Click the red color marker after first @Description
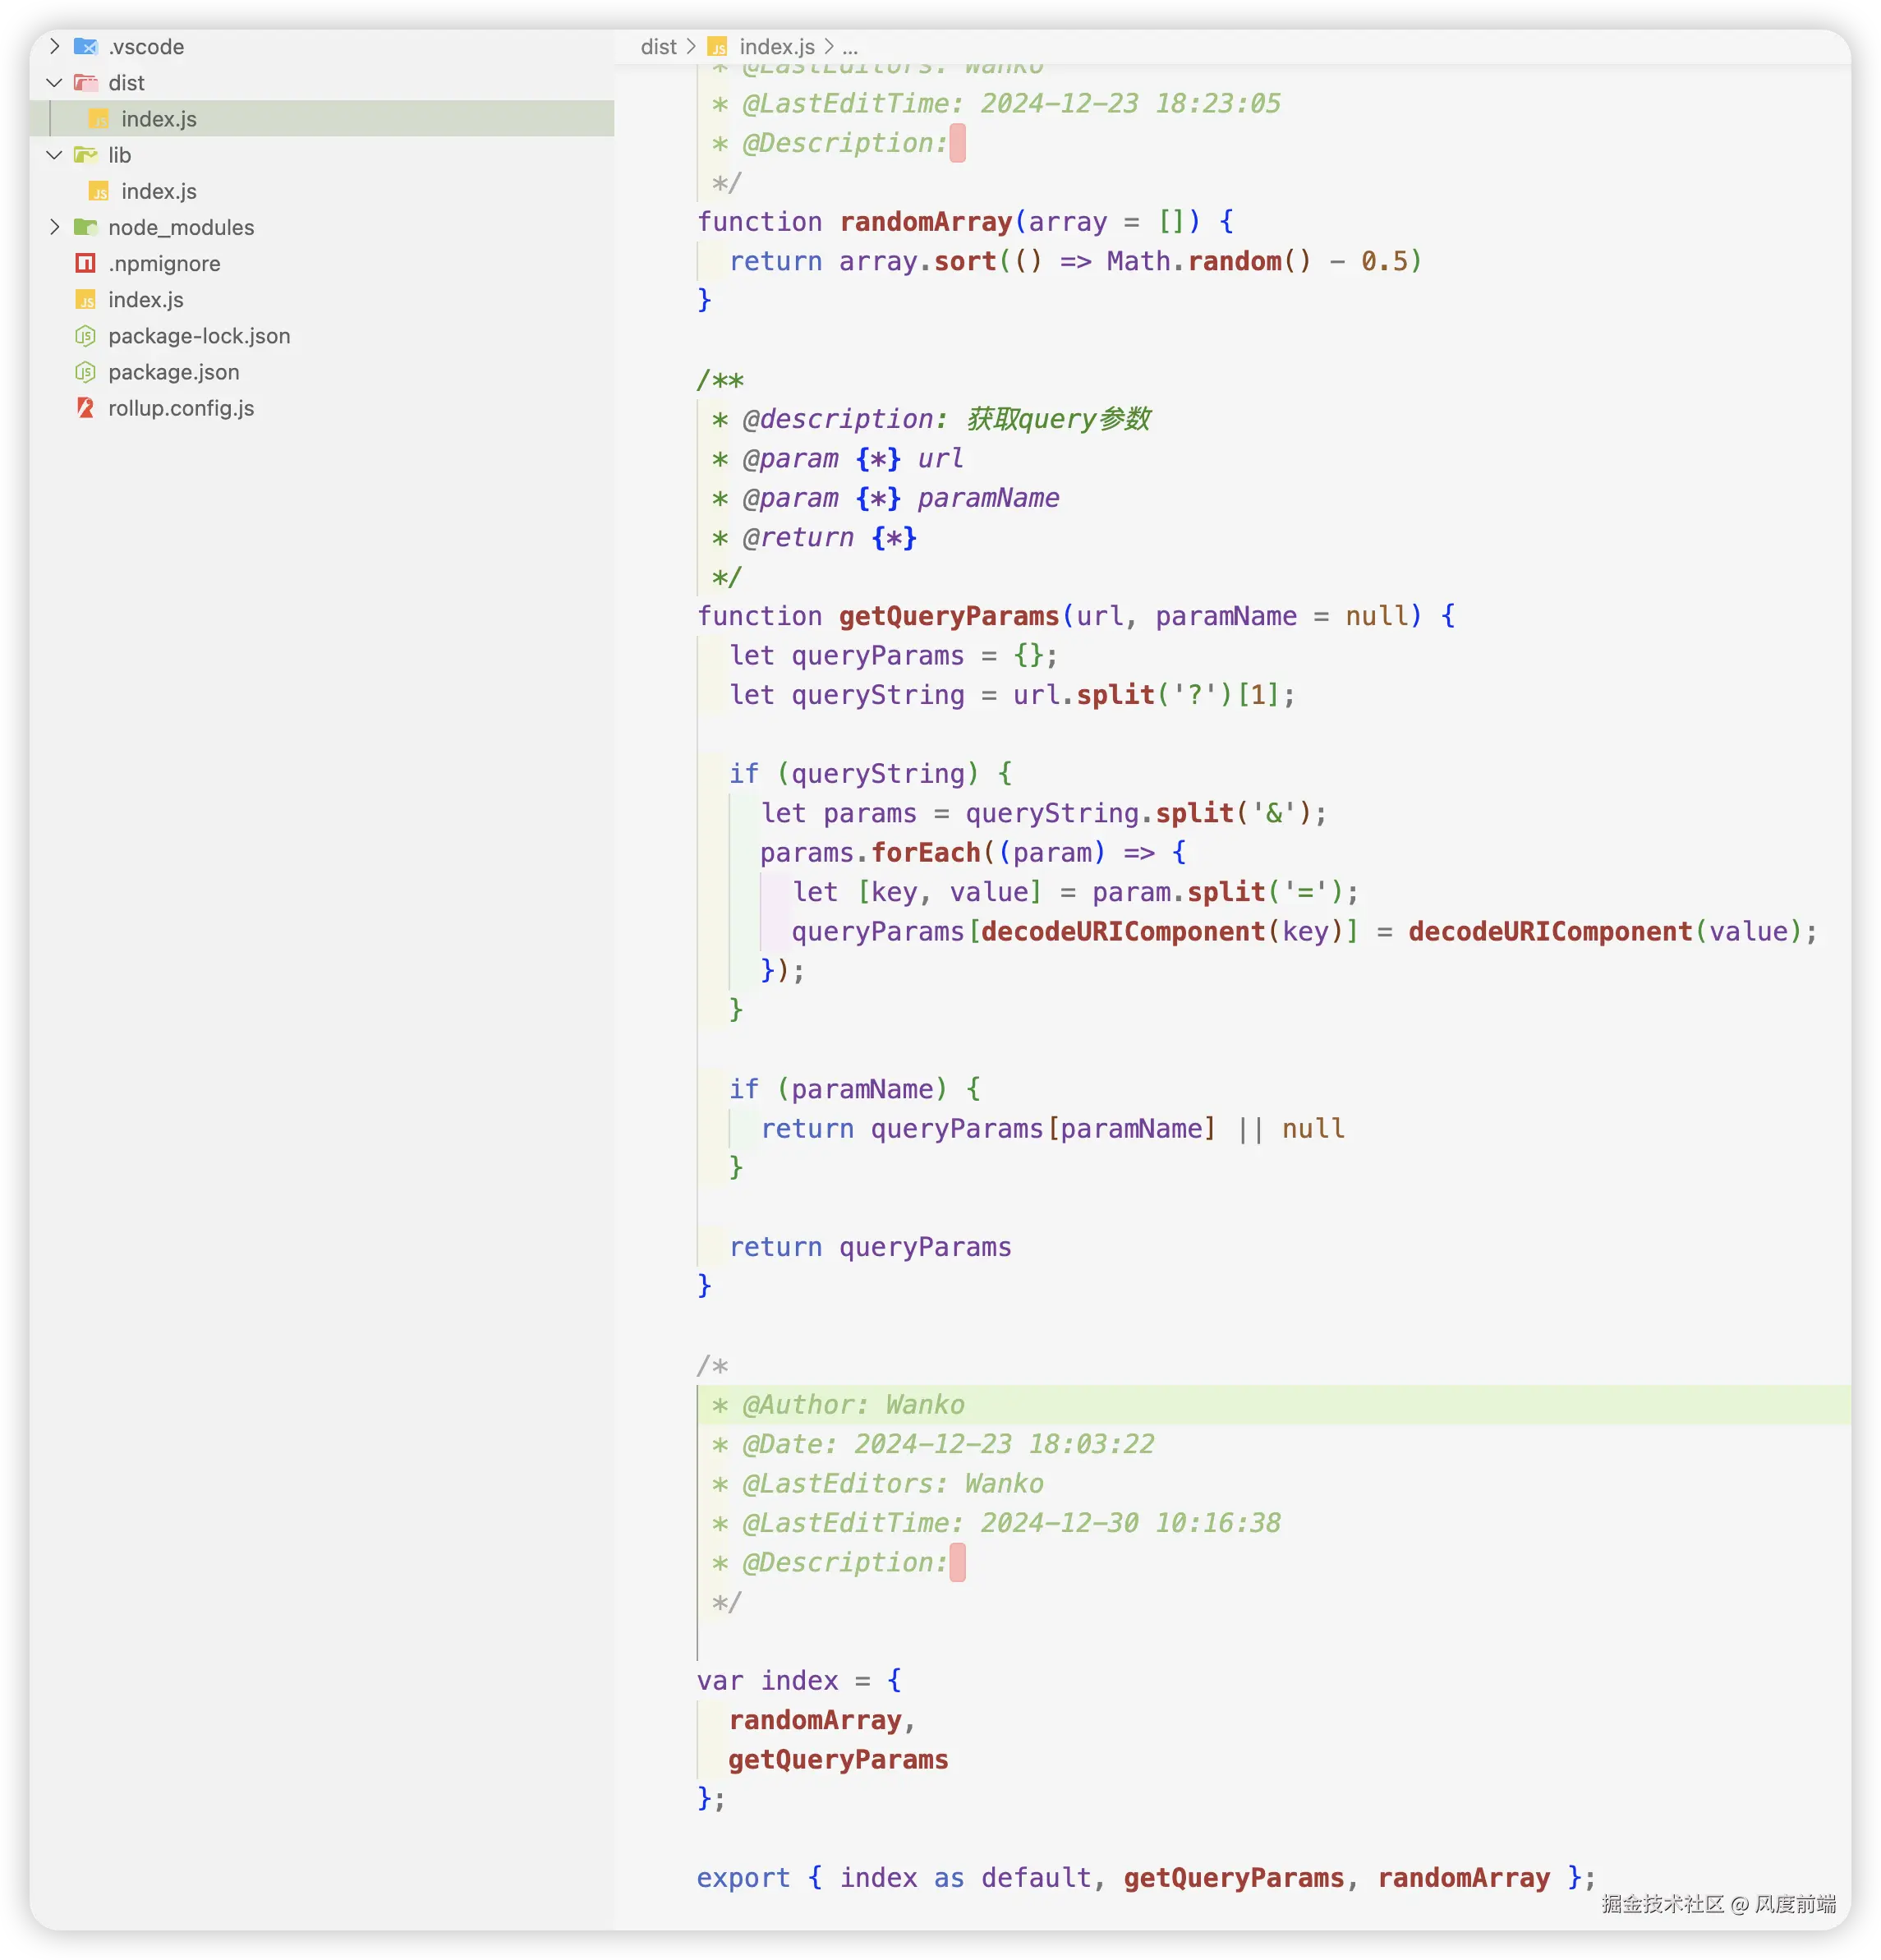 click(x=957, y=143)
